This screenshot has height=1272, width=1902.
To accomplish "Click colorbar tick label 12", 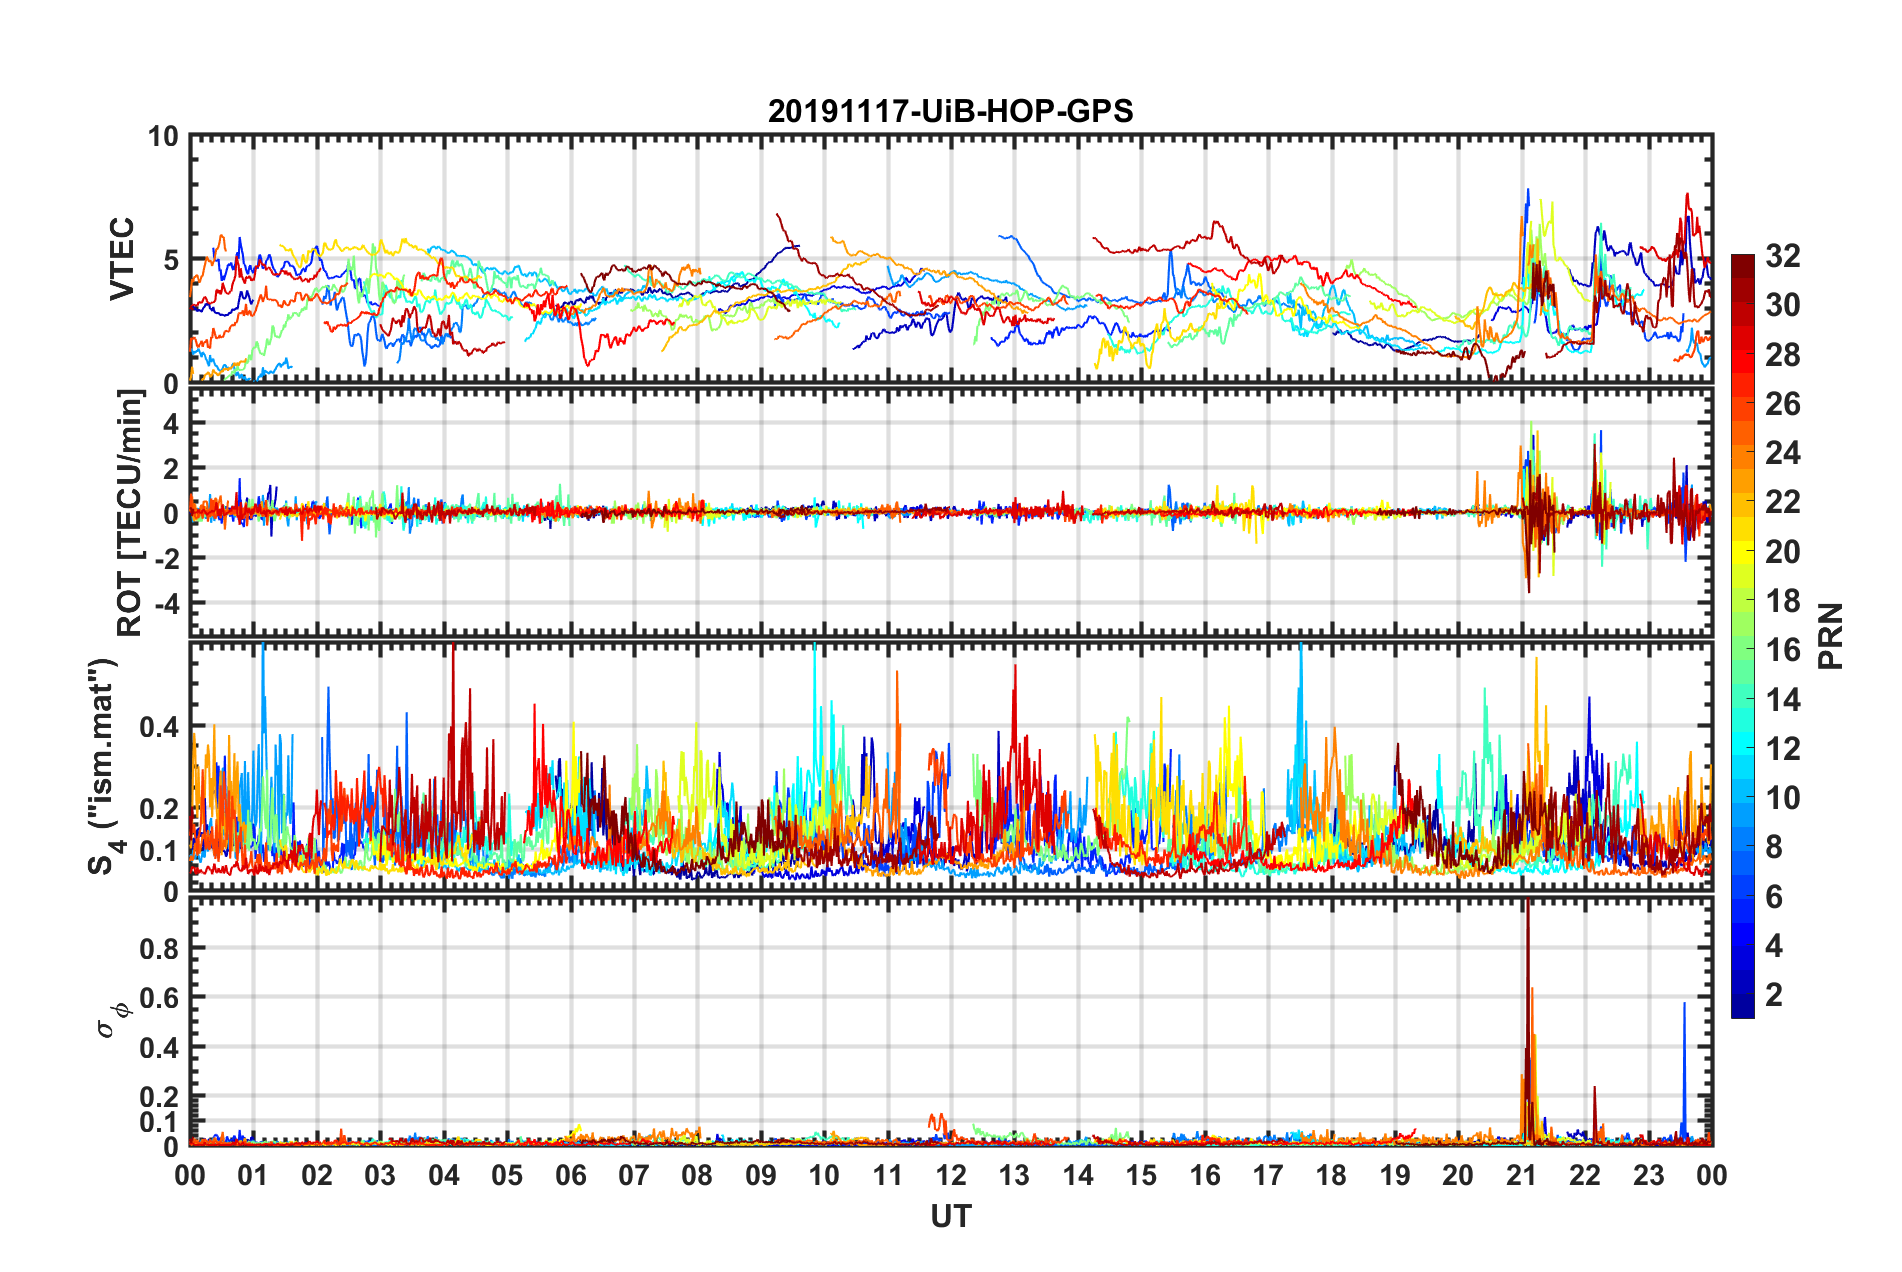I will [1782, 749].
